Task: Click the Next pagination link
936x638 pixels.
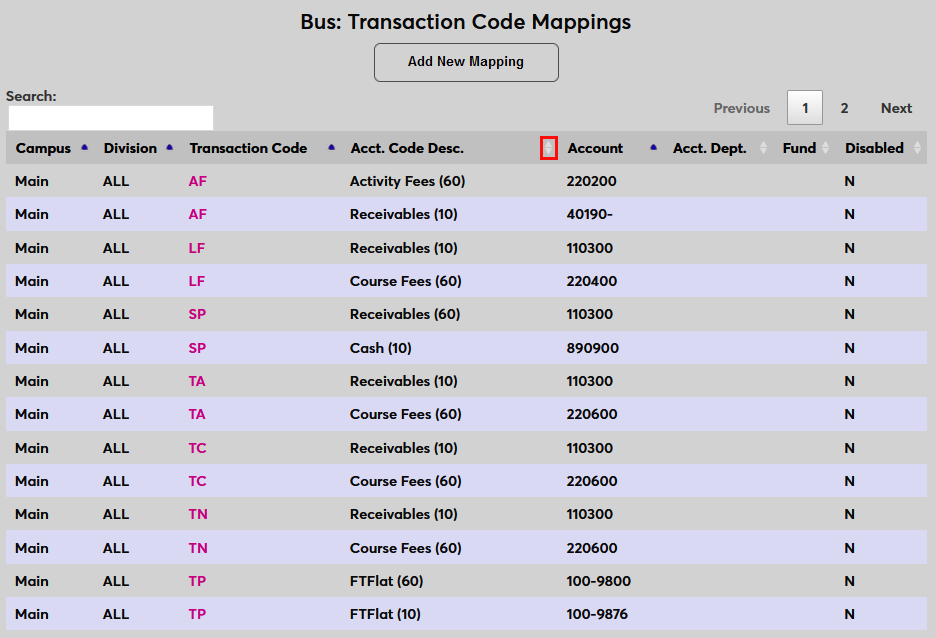Action: [896, 108]
